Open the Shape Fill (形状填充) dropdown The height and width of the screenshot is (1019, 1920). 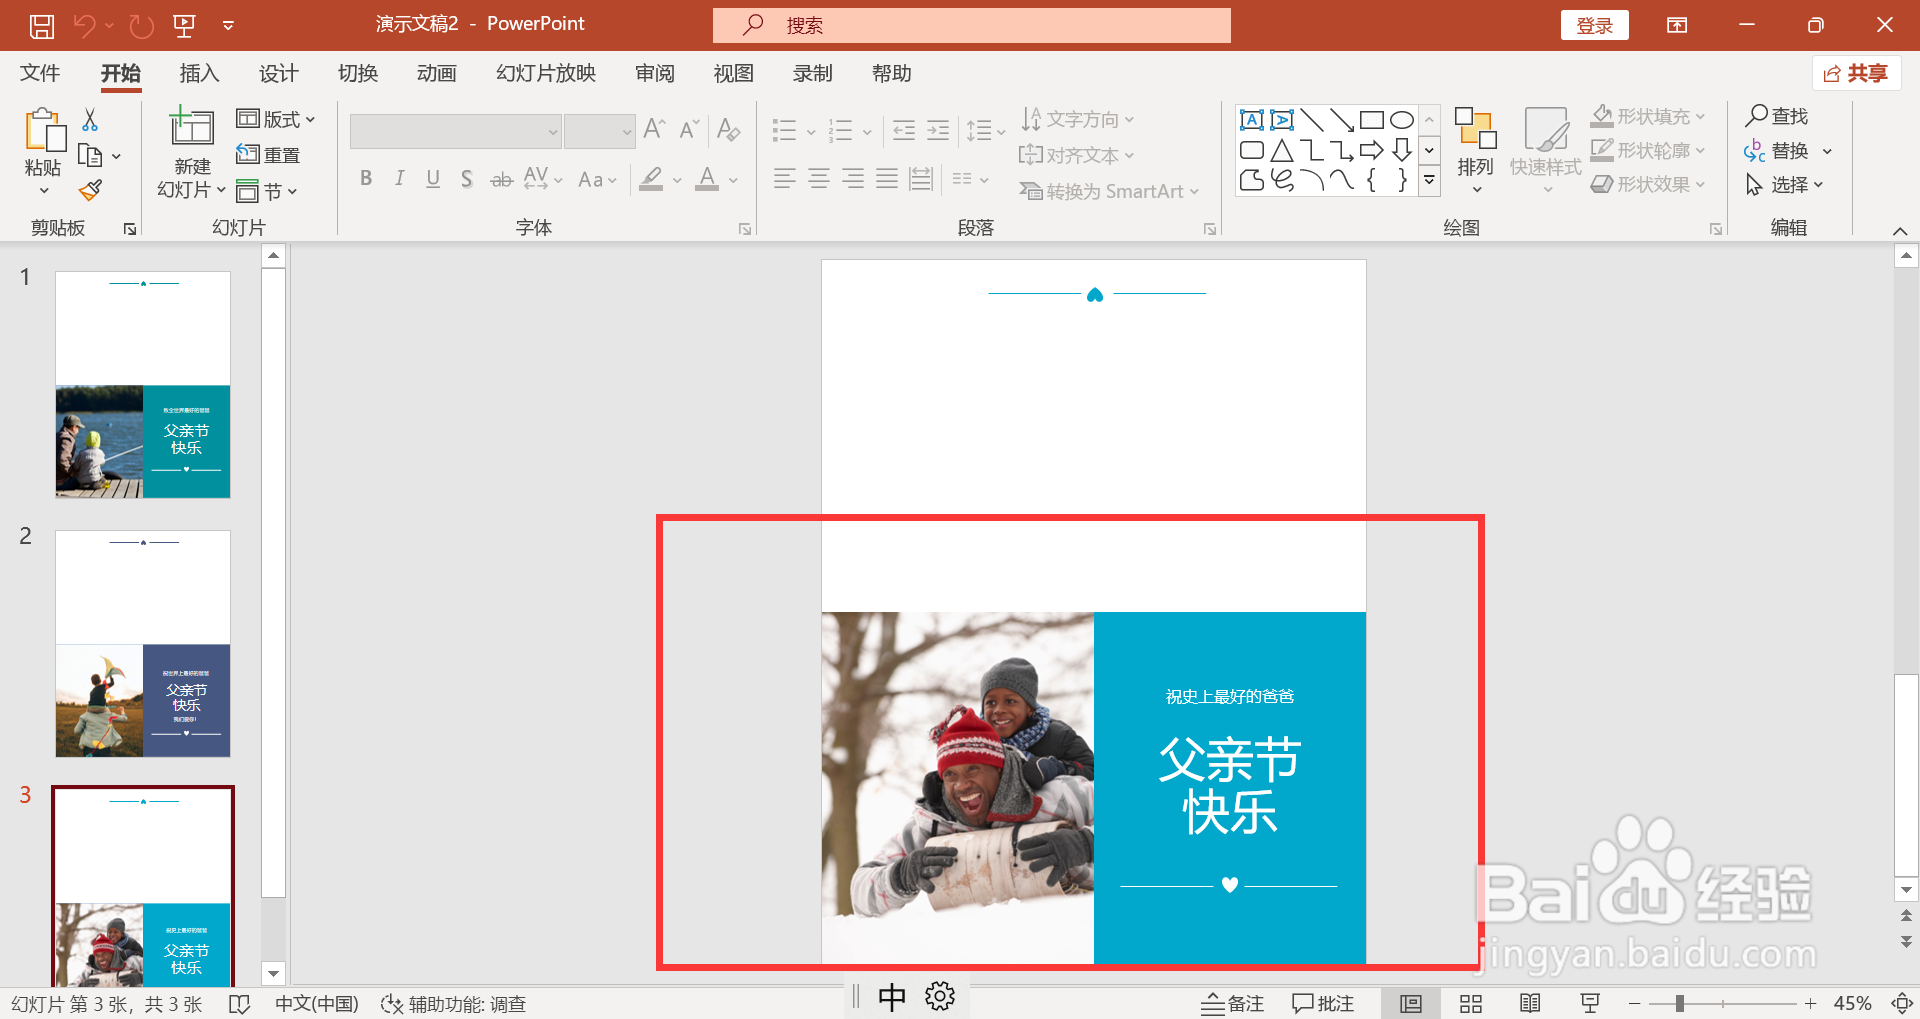pyautogui.click(x=1648, y=116)
